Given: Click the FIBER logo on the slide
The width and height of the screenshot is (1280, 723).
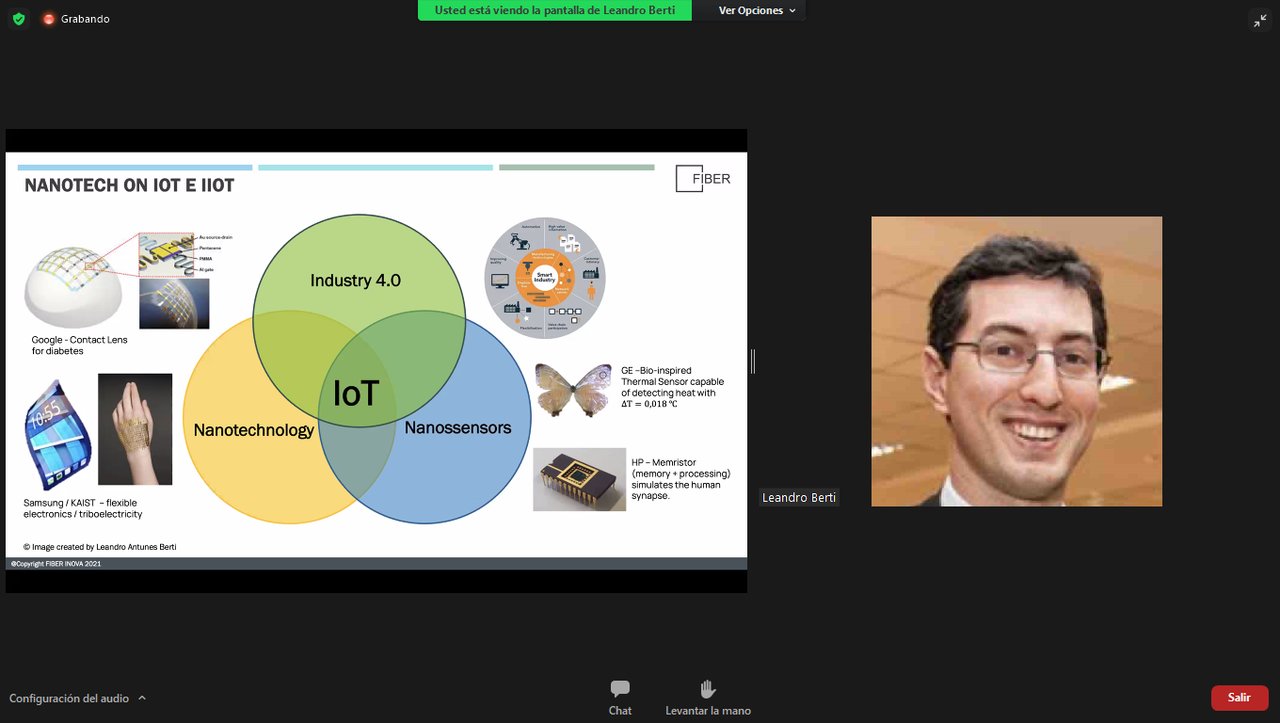Looking at the screenshot, I should click(x=703, y=178).
